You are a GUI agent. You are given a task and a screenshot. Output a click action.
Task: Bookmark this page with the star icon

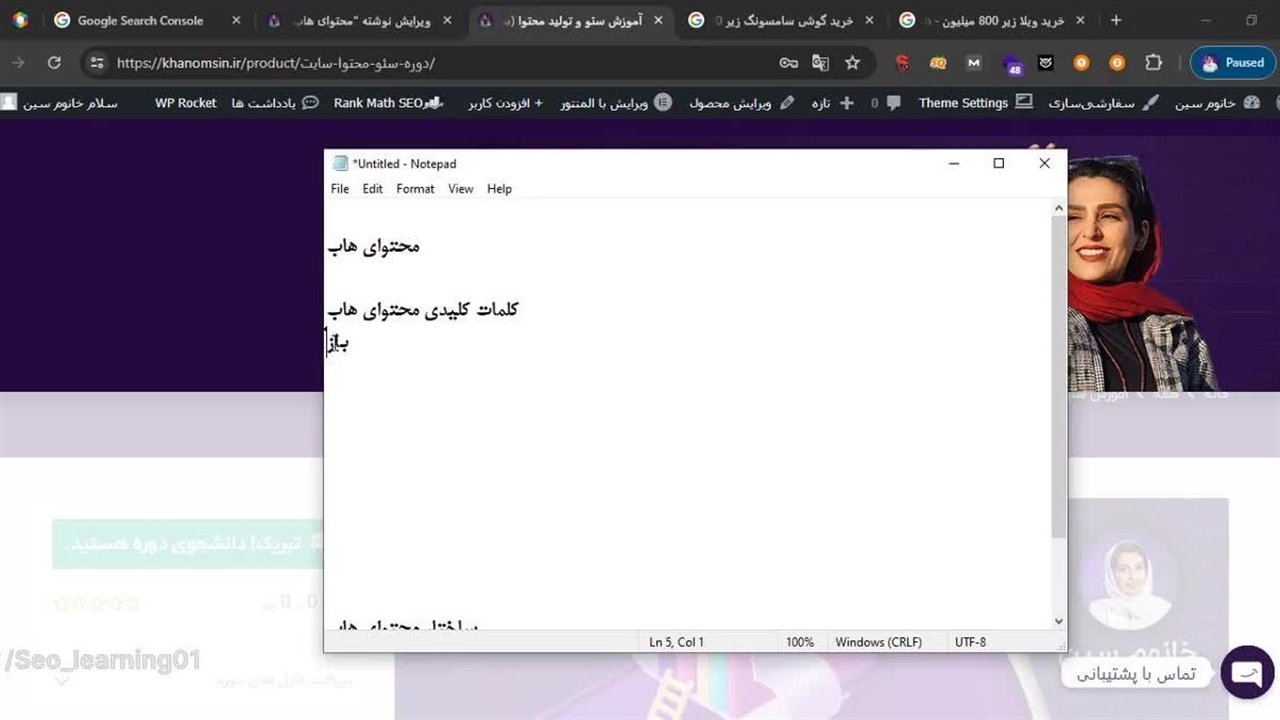click(852, 63)
